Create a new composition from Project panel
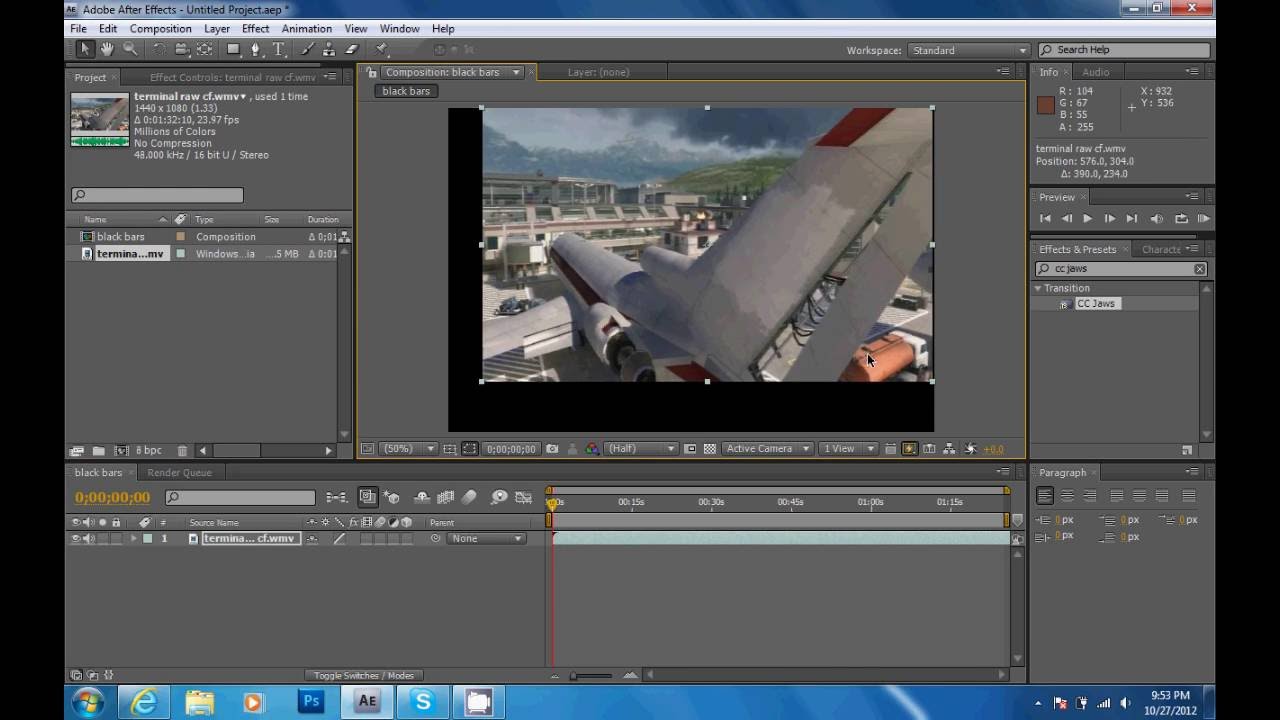The height and width of the screenshot is (720, 1280). point(122,451)
